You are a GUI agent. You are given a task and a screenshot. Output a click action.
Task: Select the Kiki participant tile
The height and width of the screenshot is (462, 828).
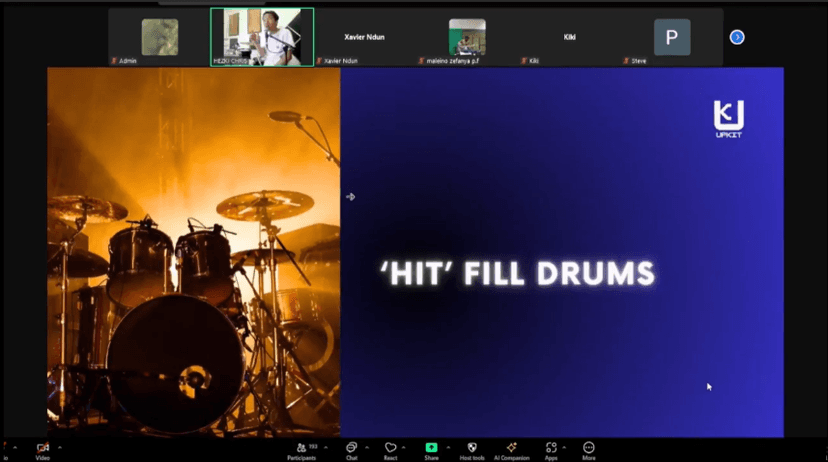click(x=569, y=38)
